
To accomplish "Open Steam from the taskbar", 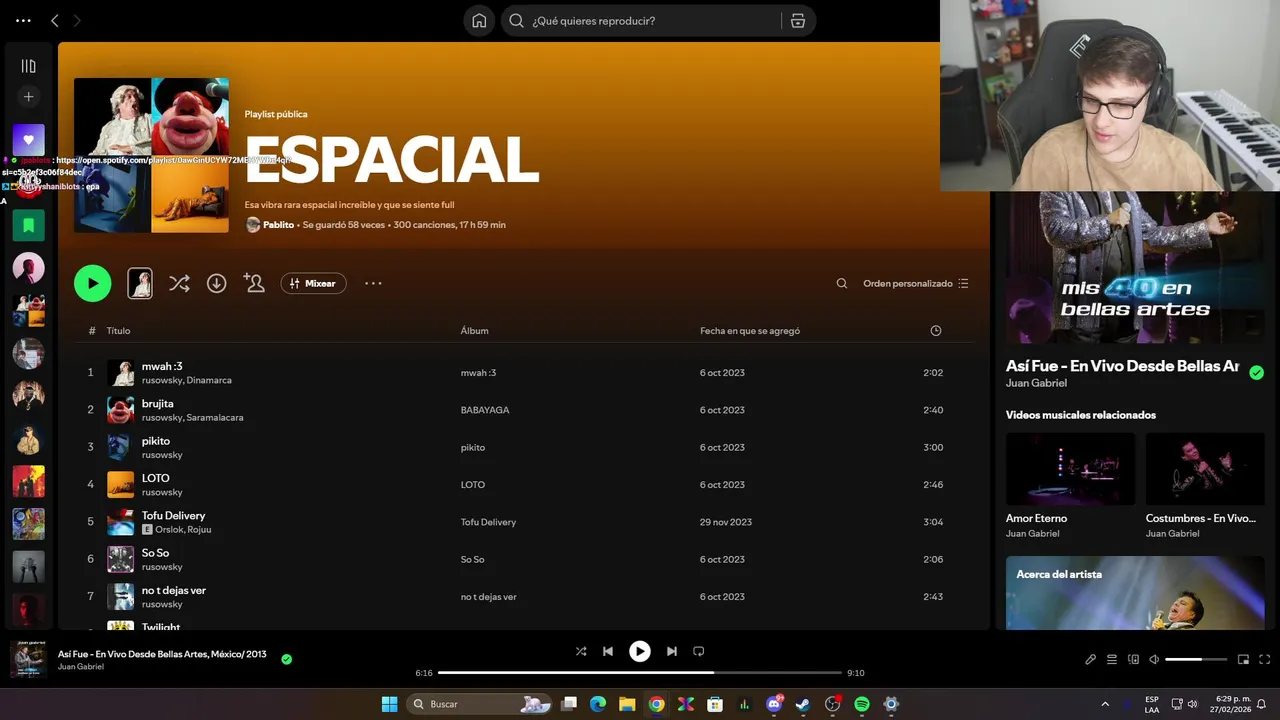I will (x=803, y=704).
